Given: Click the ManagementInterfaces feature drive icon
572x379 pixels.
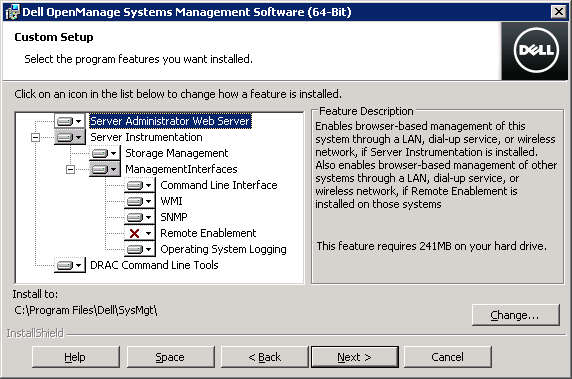Looking at the screenshot, I should pyautogui.click(x=105, y=169).
